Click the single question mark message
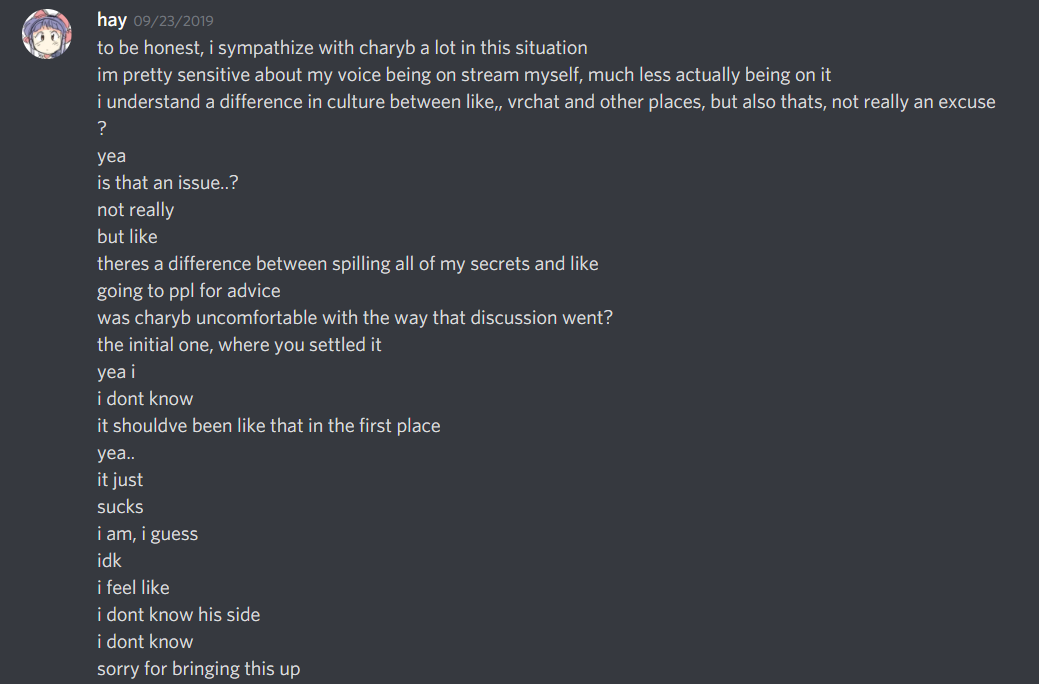The width and height of the screenshot is (1039, 684). tap(102, 129)
